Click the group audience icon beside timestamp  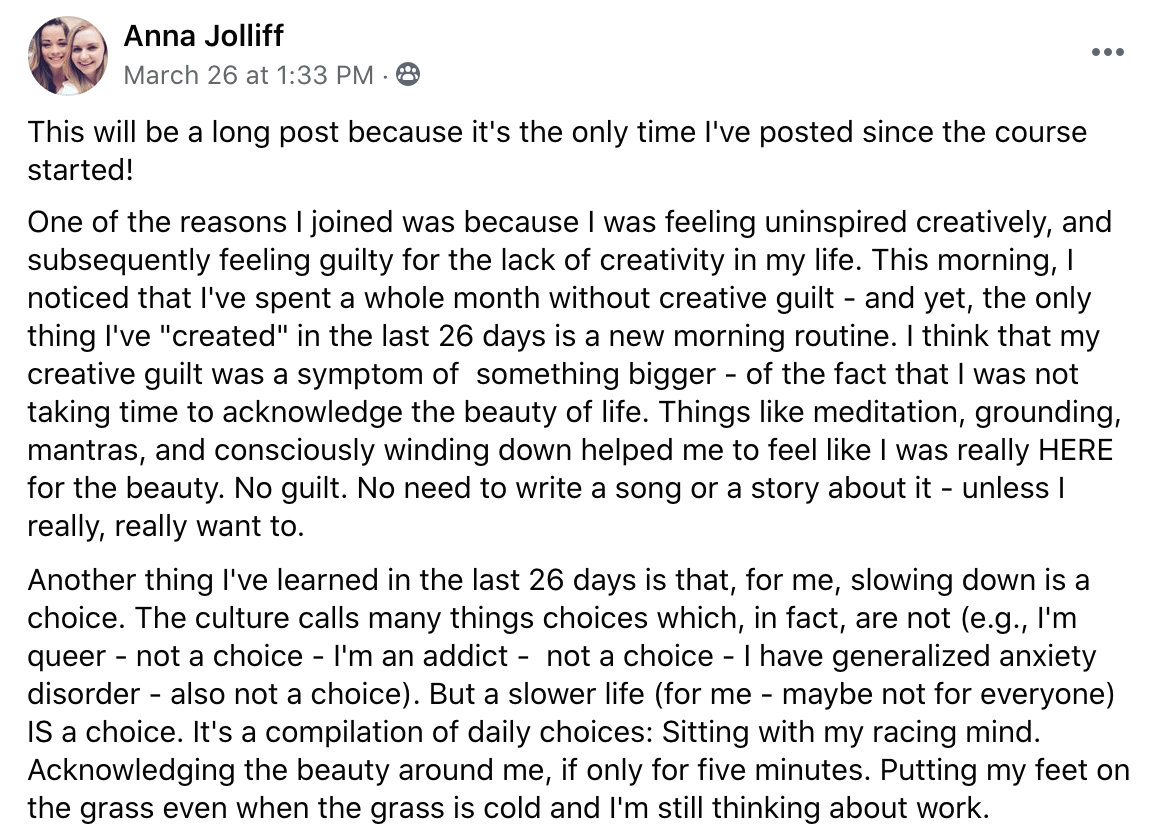(407, 74)
